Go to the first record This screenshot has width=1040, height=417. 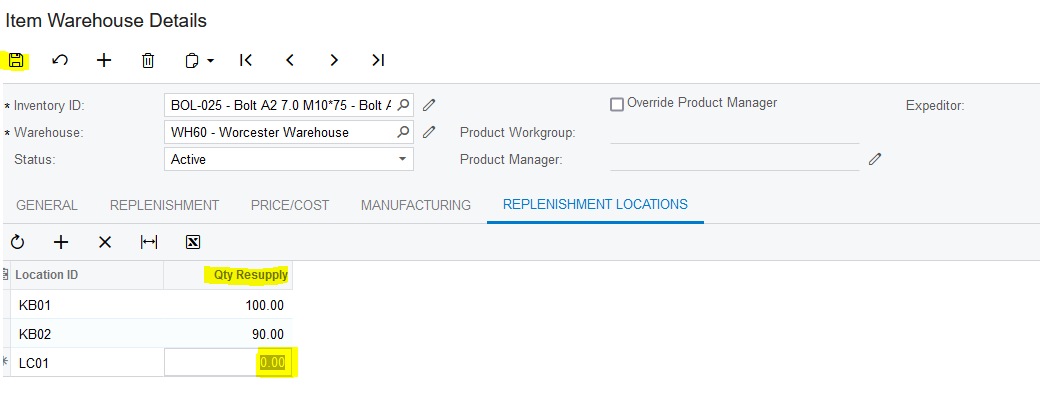point(246,60)
